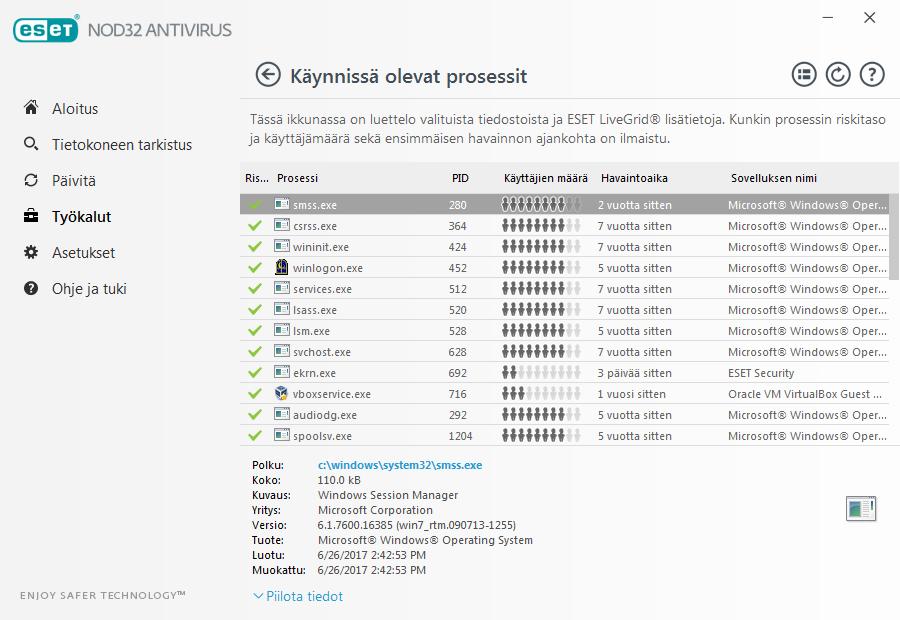The image size is (900, 620).
Task: Click the '110.0 kB' size value
Action: tap(339, 480)
